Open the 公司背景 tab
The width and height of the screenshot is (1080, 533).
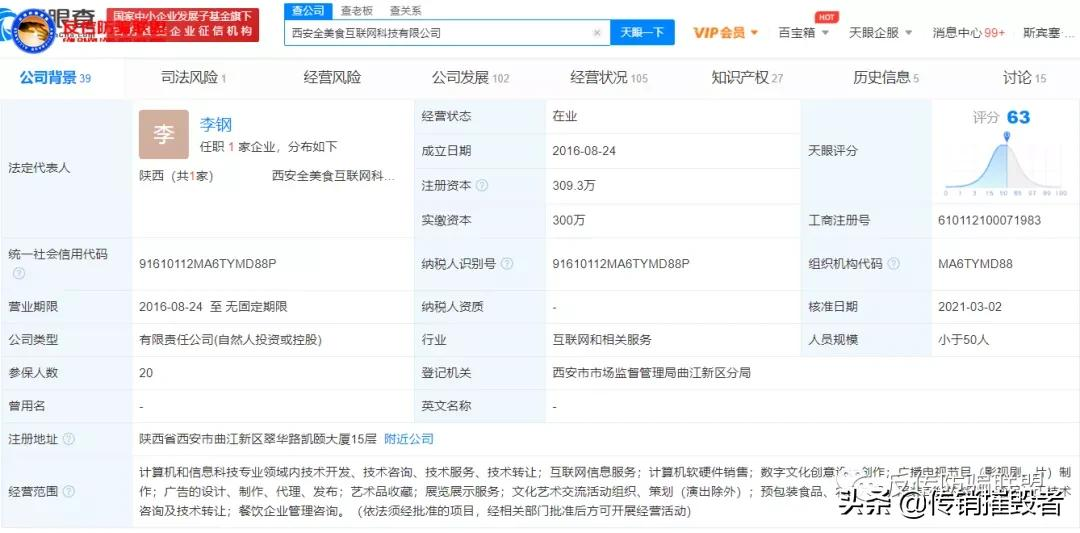pyautogui.click(x=55, y=78)
